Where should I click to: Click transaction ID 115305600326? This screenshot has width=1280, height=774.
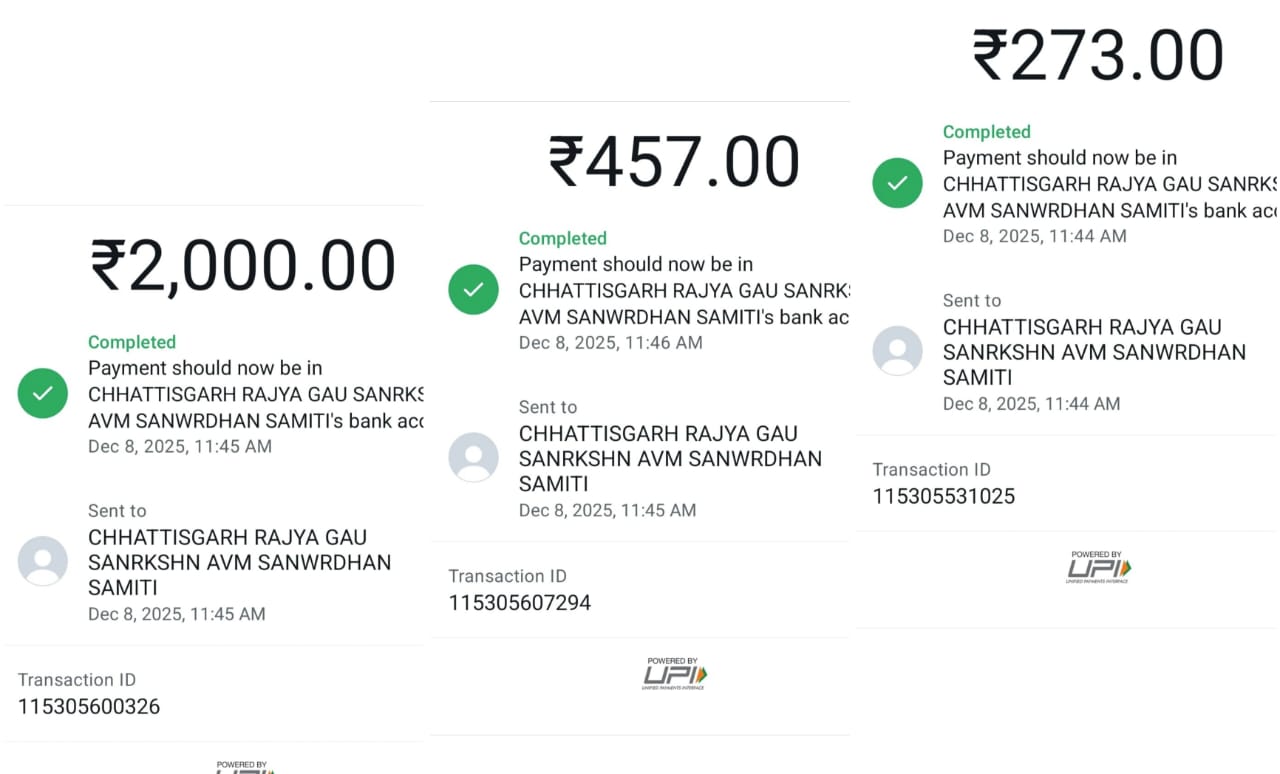(89, 707)
